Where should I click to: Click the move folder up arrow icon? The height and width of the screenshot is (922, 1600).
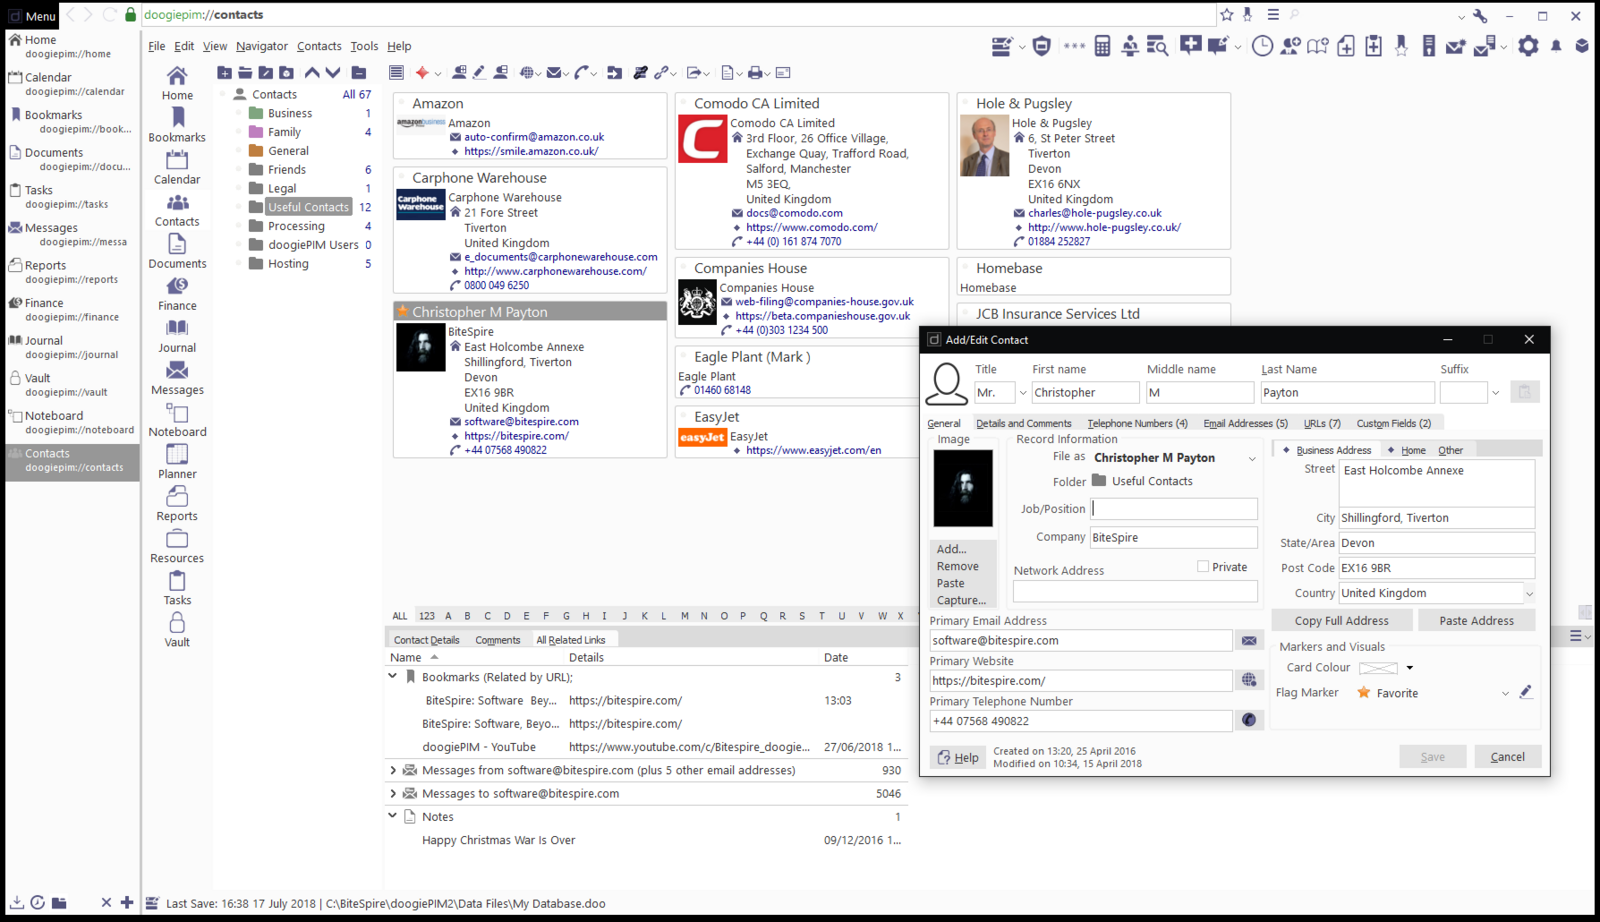pos(312,72)
